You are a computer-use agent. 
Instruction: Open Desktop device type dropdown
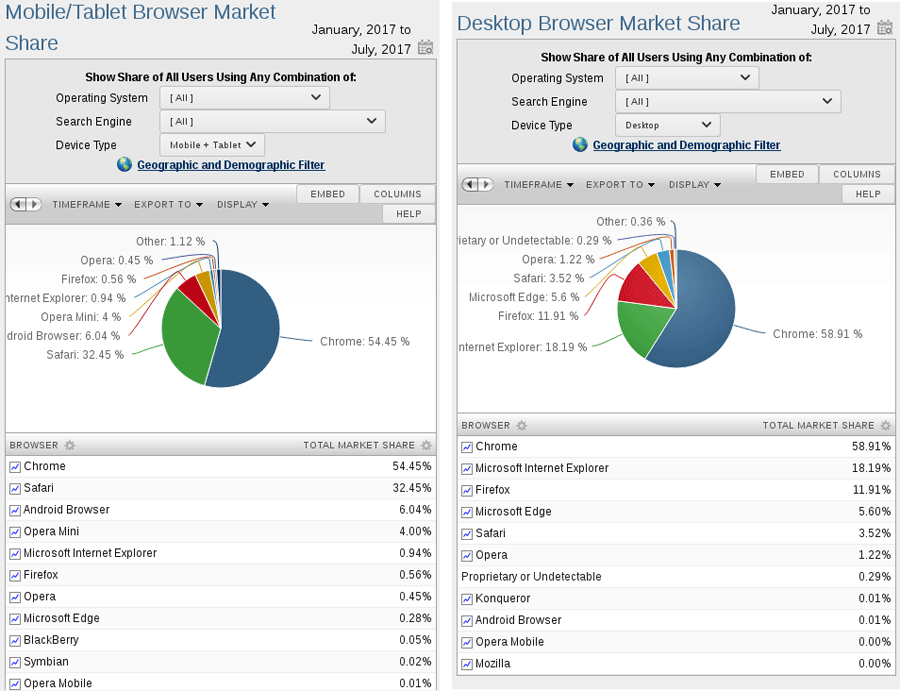click(668, 125)
